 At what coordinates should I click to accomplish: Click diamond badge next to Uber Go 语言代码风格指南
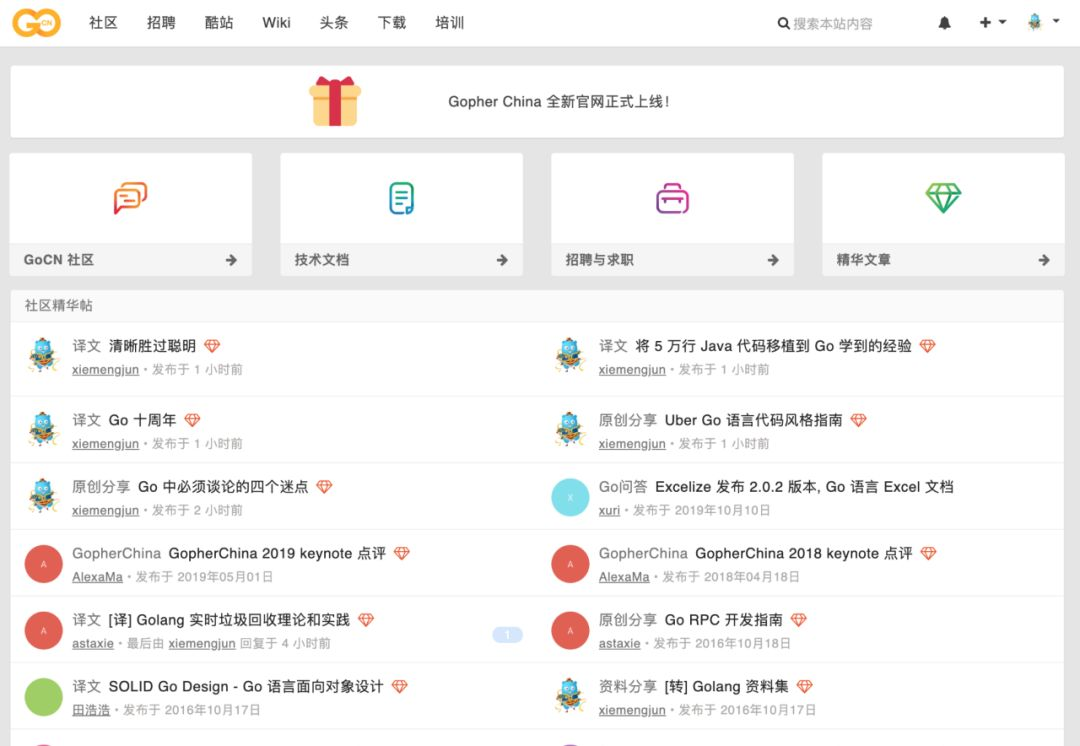click(858, 419)
